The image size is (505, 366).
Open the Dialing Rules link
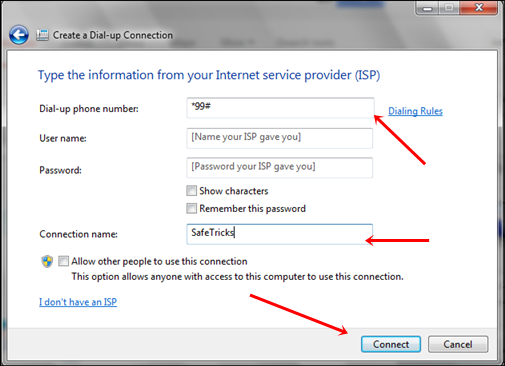tap(415, 111)
